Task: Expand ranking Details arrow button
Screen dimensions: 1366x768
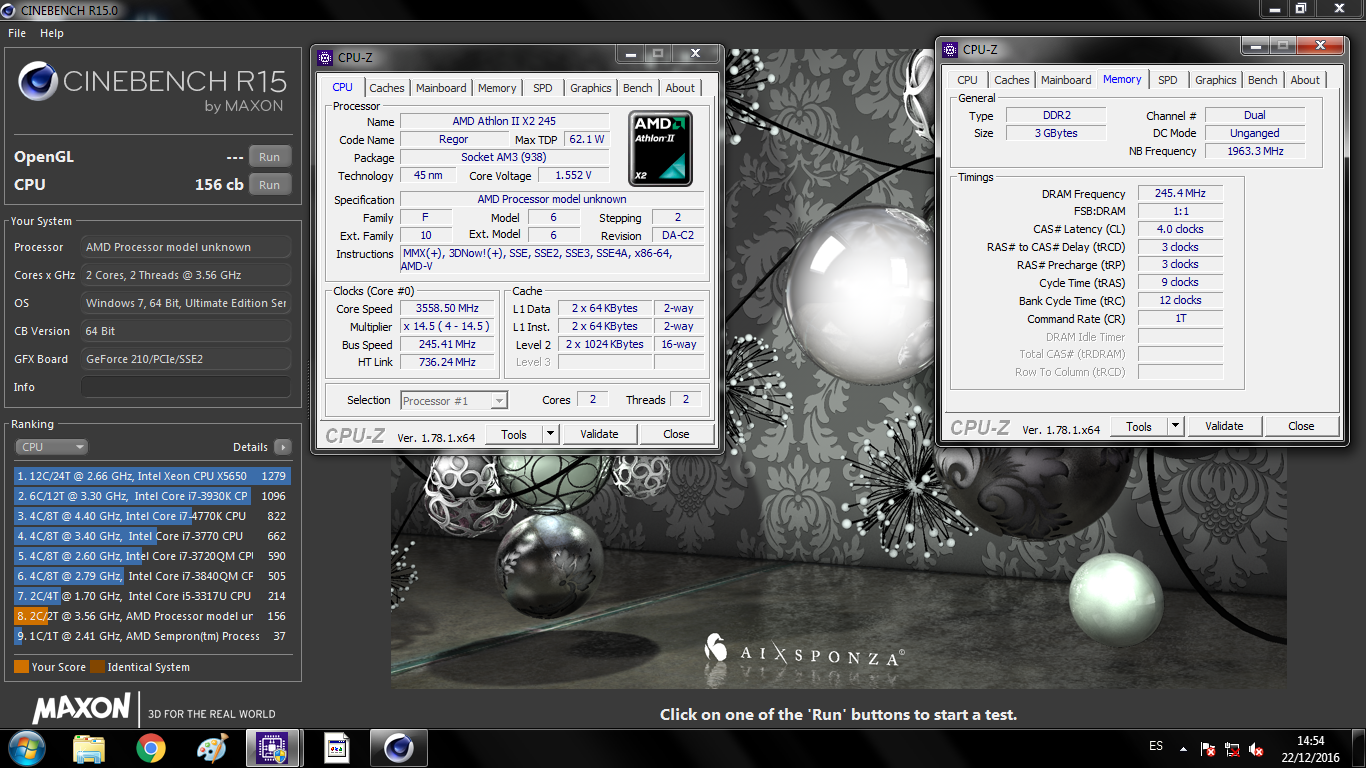Action: pyautogui.click(x=283, y=447)
